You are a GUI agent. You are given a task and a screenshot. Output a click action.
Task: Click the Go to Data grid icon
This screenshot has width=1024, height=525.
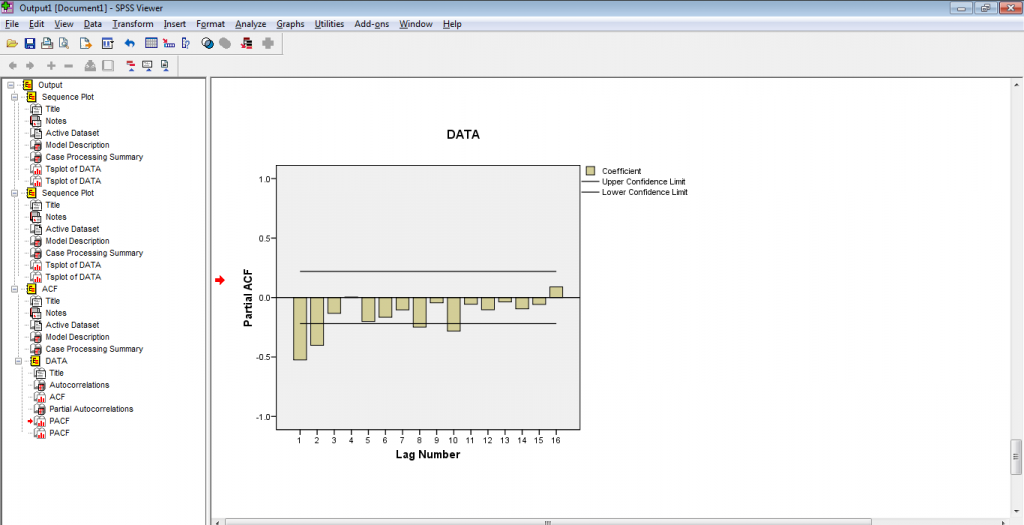point(151,43)
